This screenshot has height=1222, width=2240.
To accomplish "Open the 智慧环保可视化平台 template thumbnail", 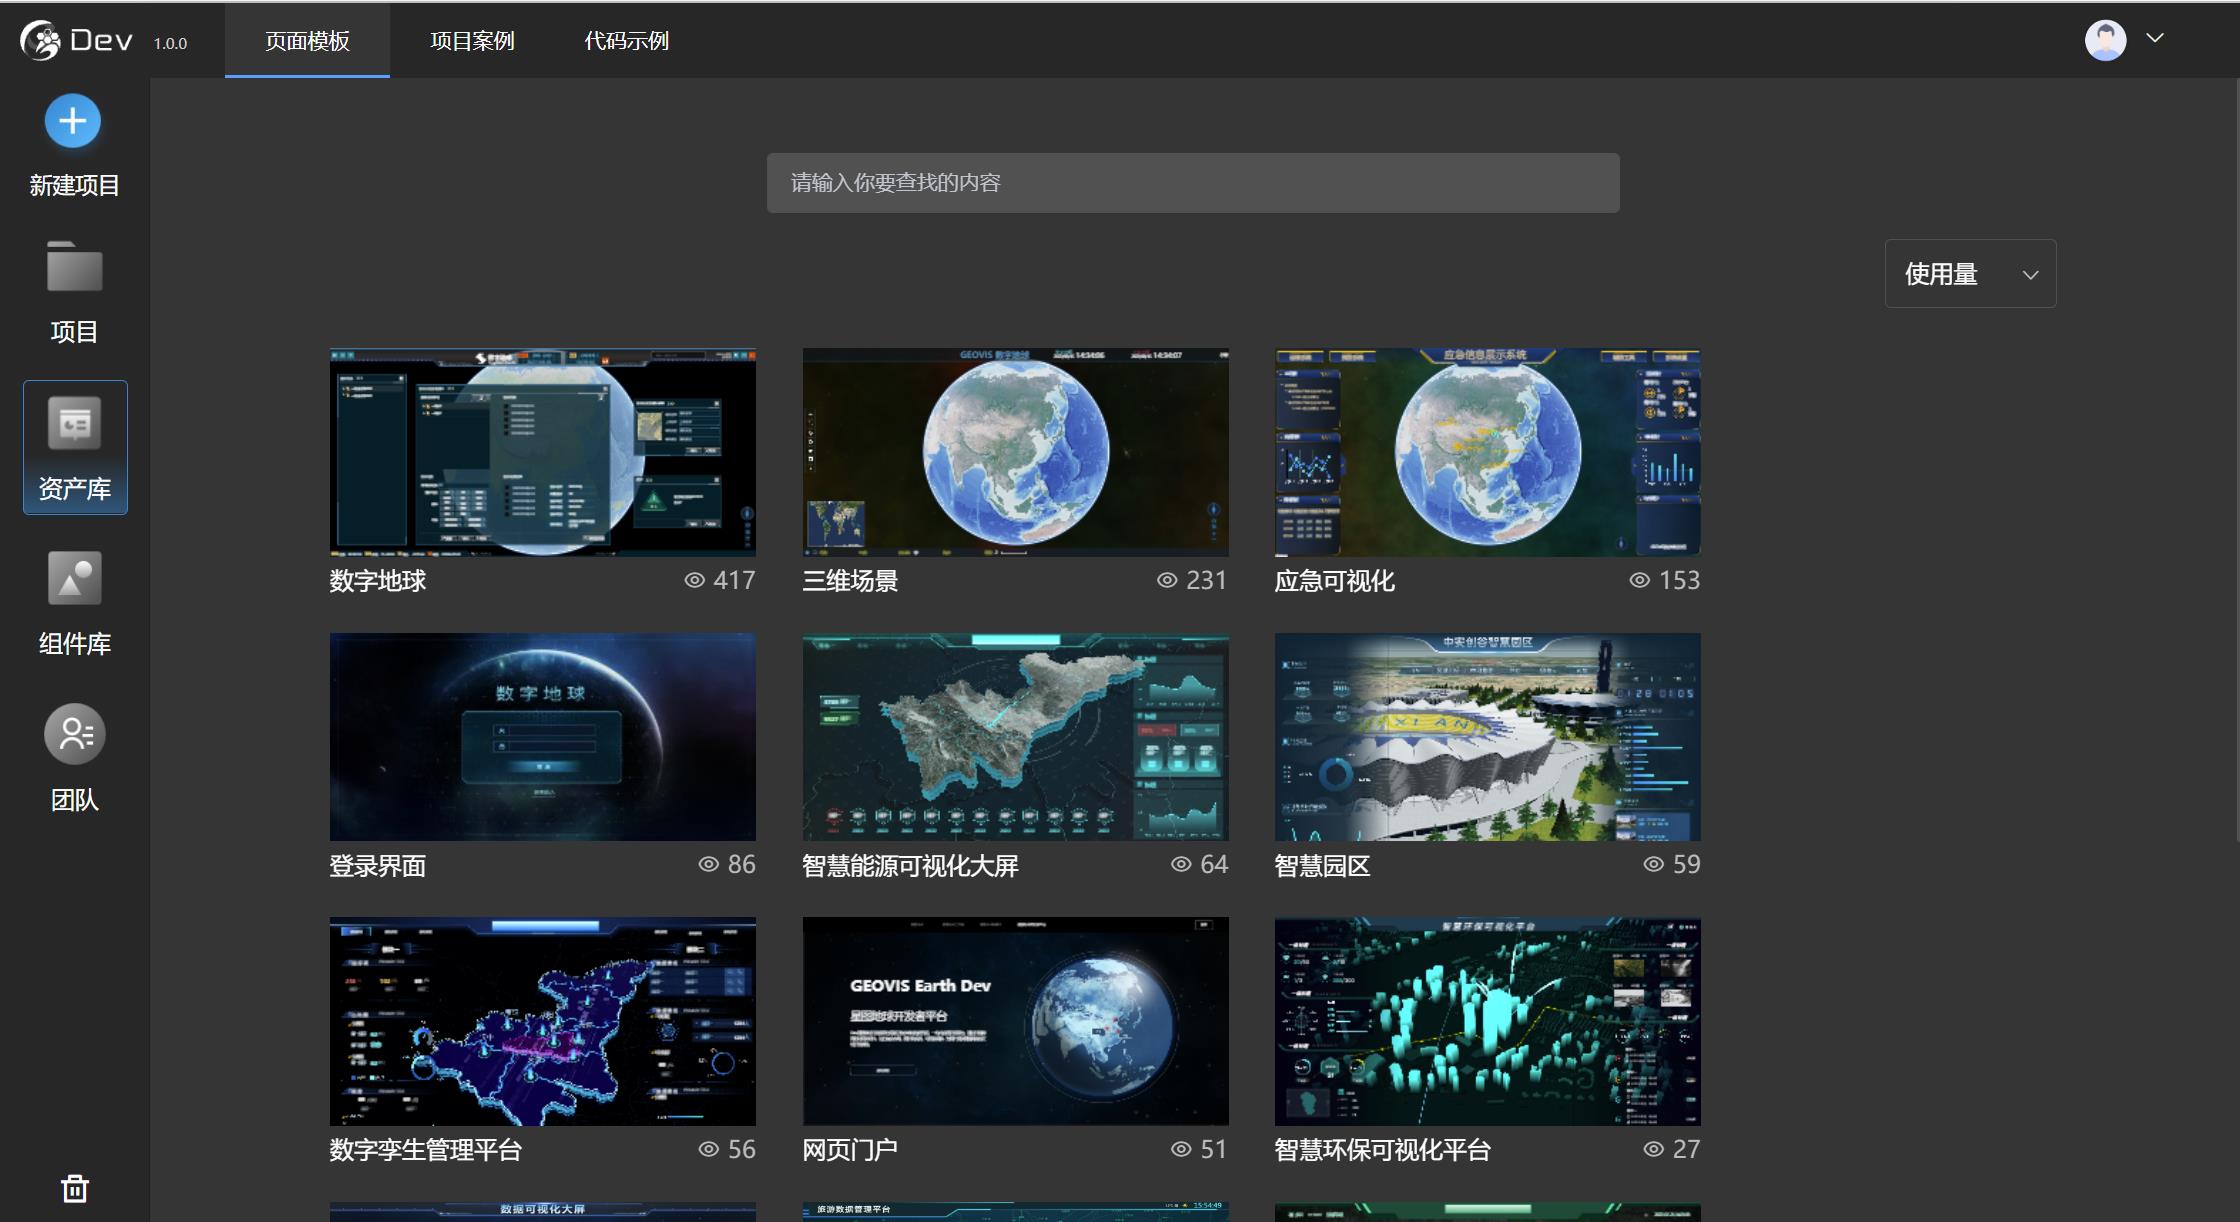I will tap(1487, 1021).
